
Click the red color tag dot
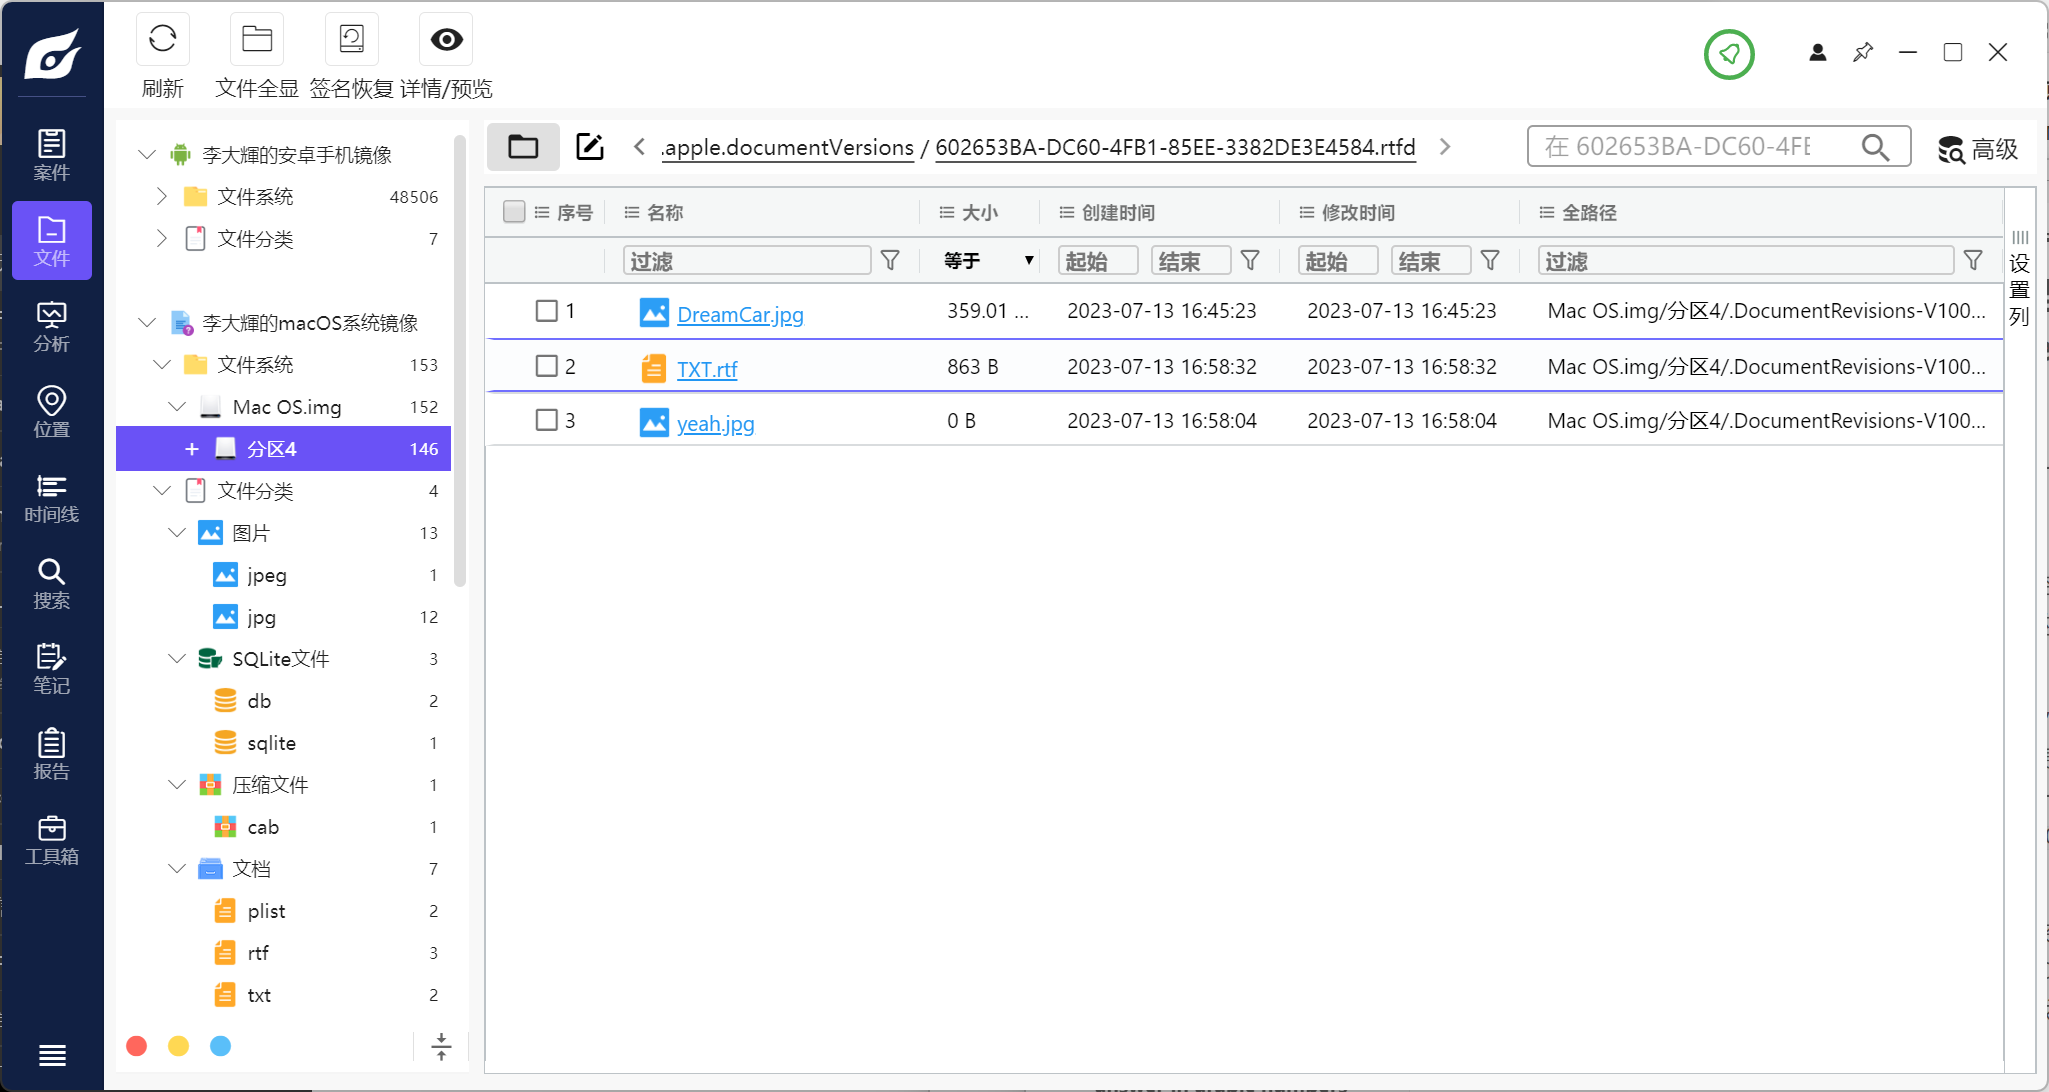[137, 1046]
